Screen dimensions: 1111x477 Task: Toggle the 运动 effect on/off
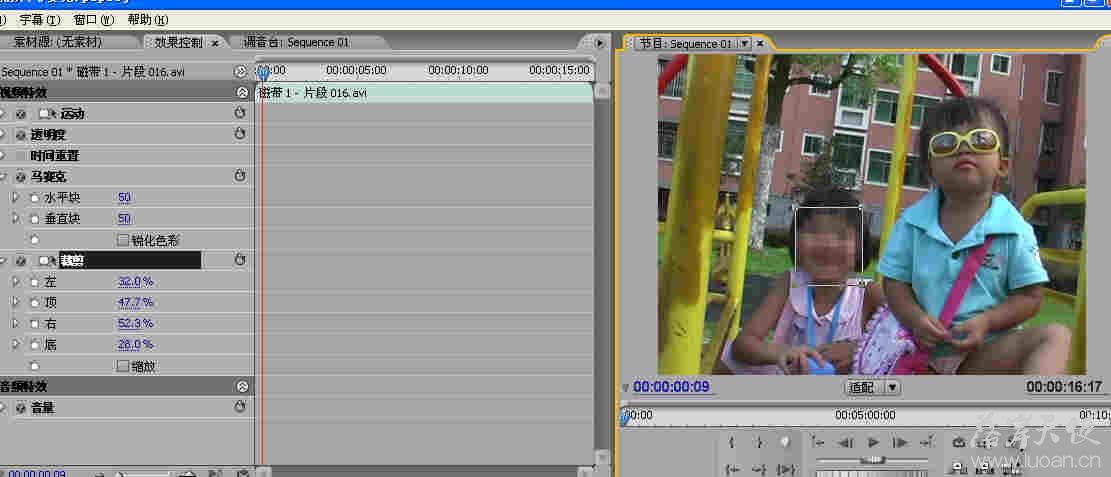[21, 113]
